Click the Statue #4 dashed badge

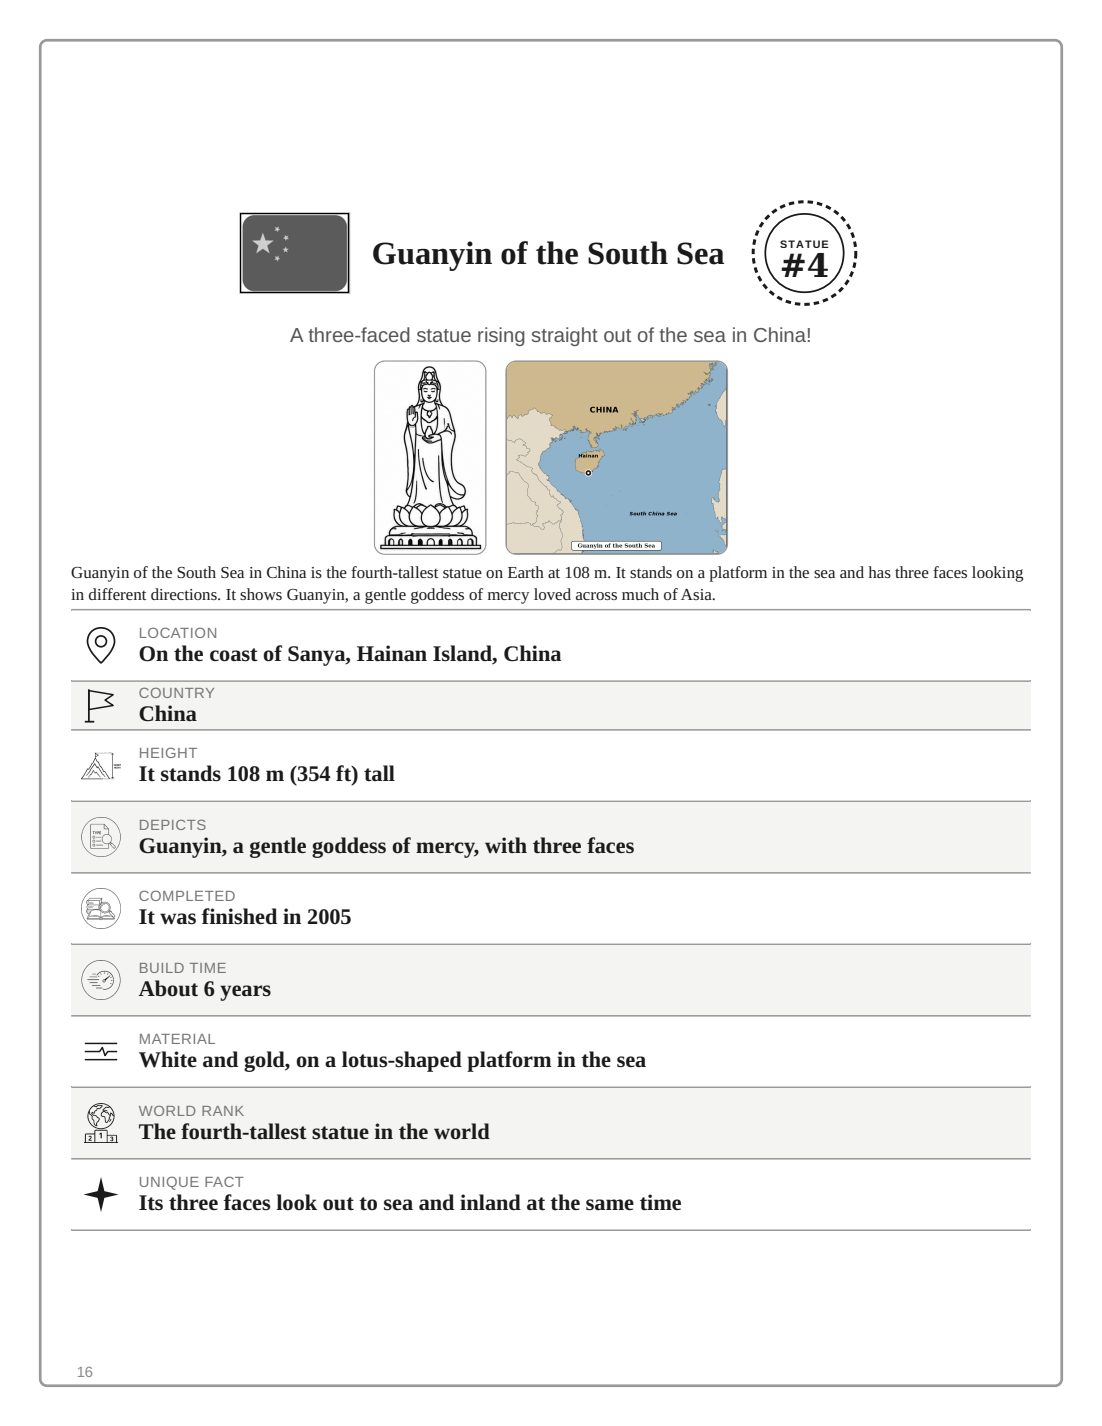[804, 254]
